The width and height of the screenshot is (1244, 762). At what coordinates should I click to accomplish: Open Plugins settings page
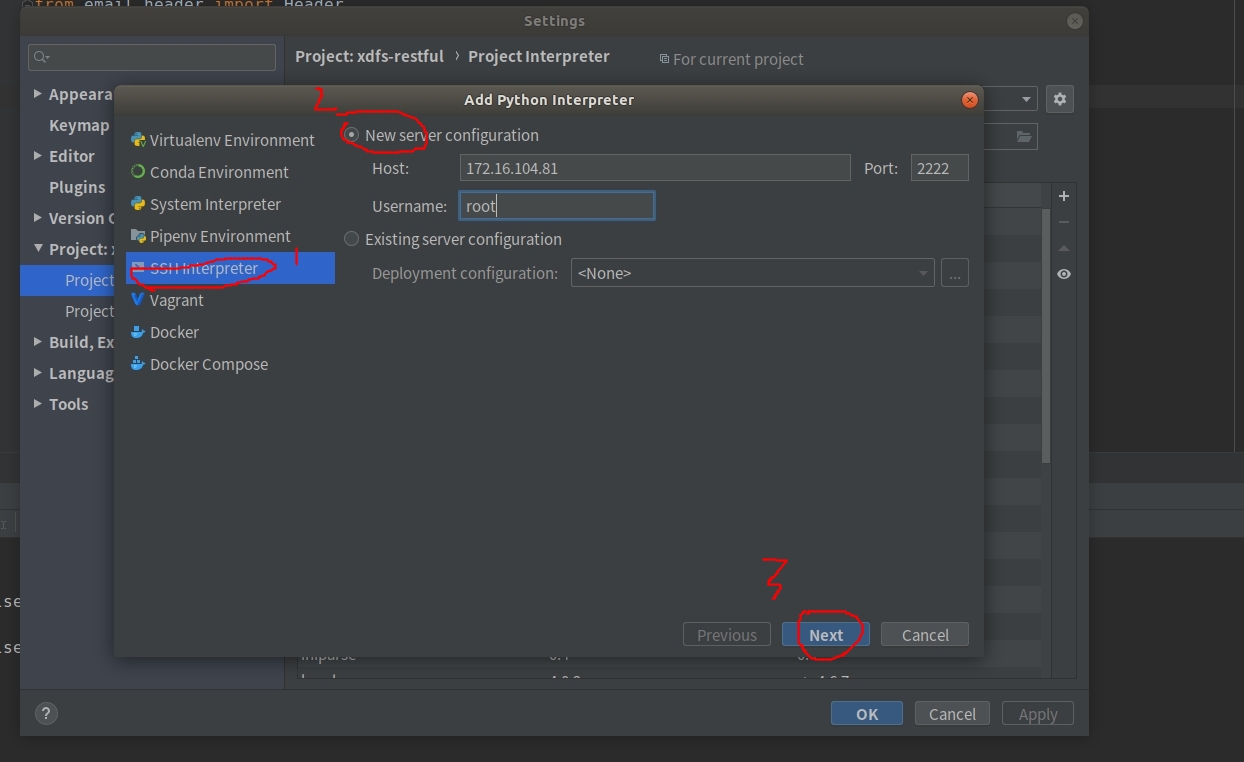(77, 187)
